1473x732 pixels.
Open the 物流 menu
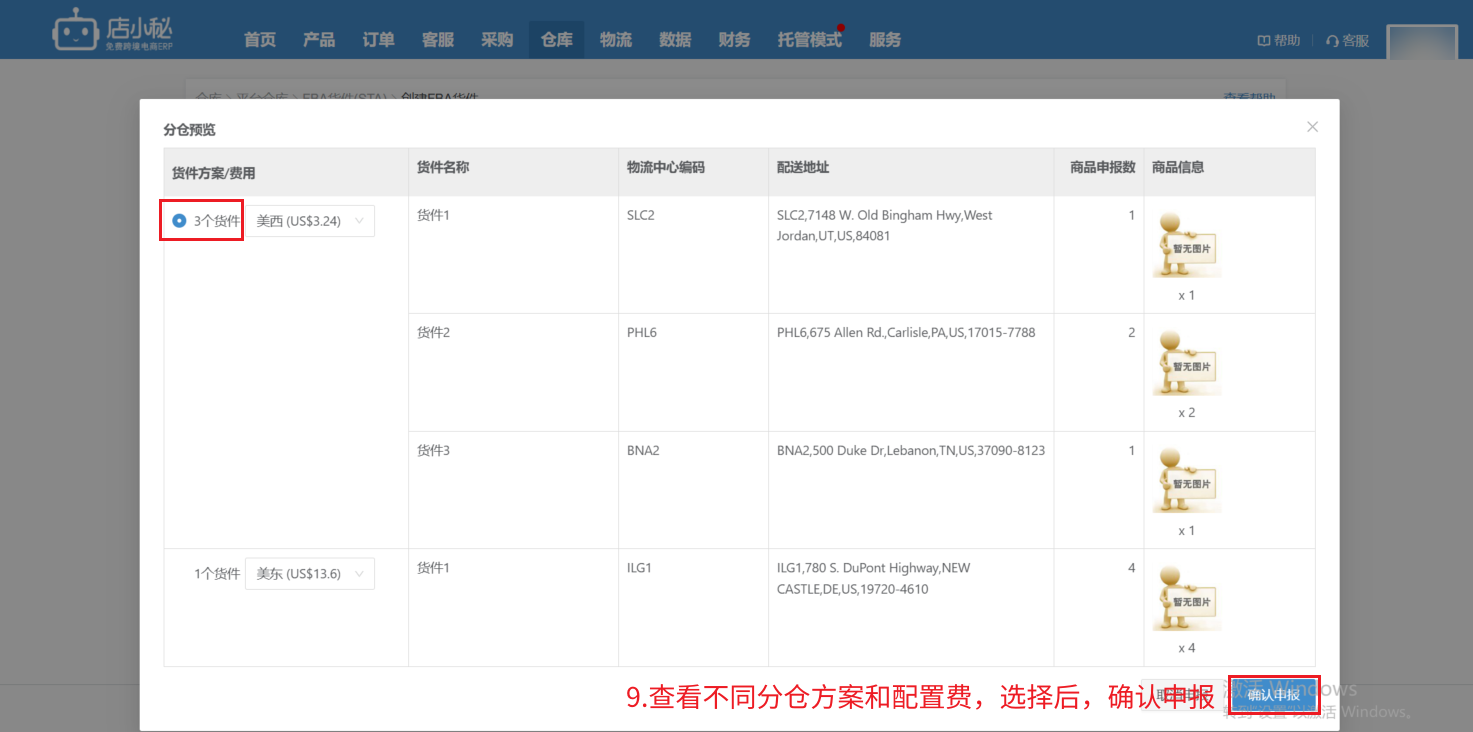[616, 40]
